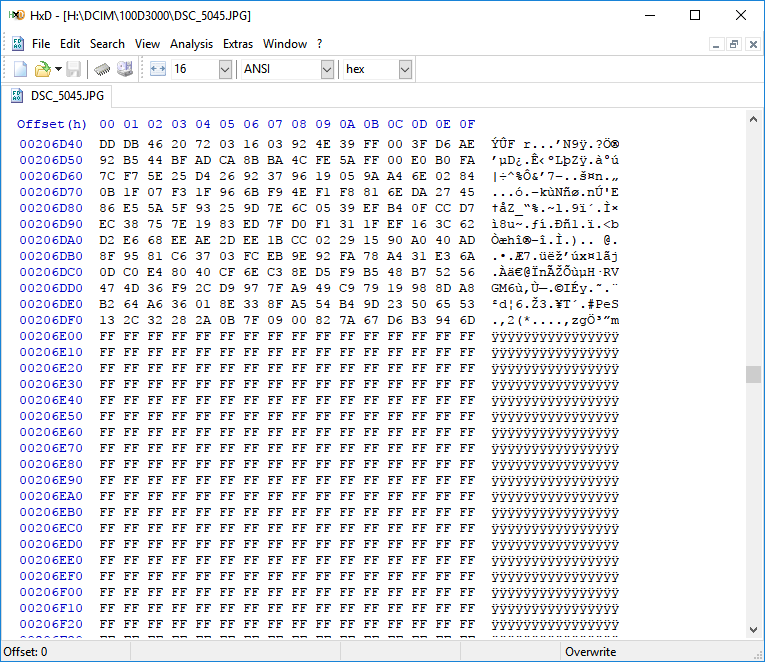Click the vertical scrollbar up arrow

753,118
